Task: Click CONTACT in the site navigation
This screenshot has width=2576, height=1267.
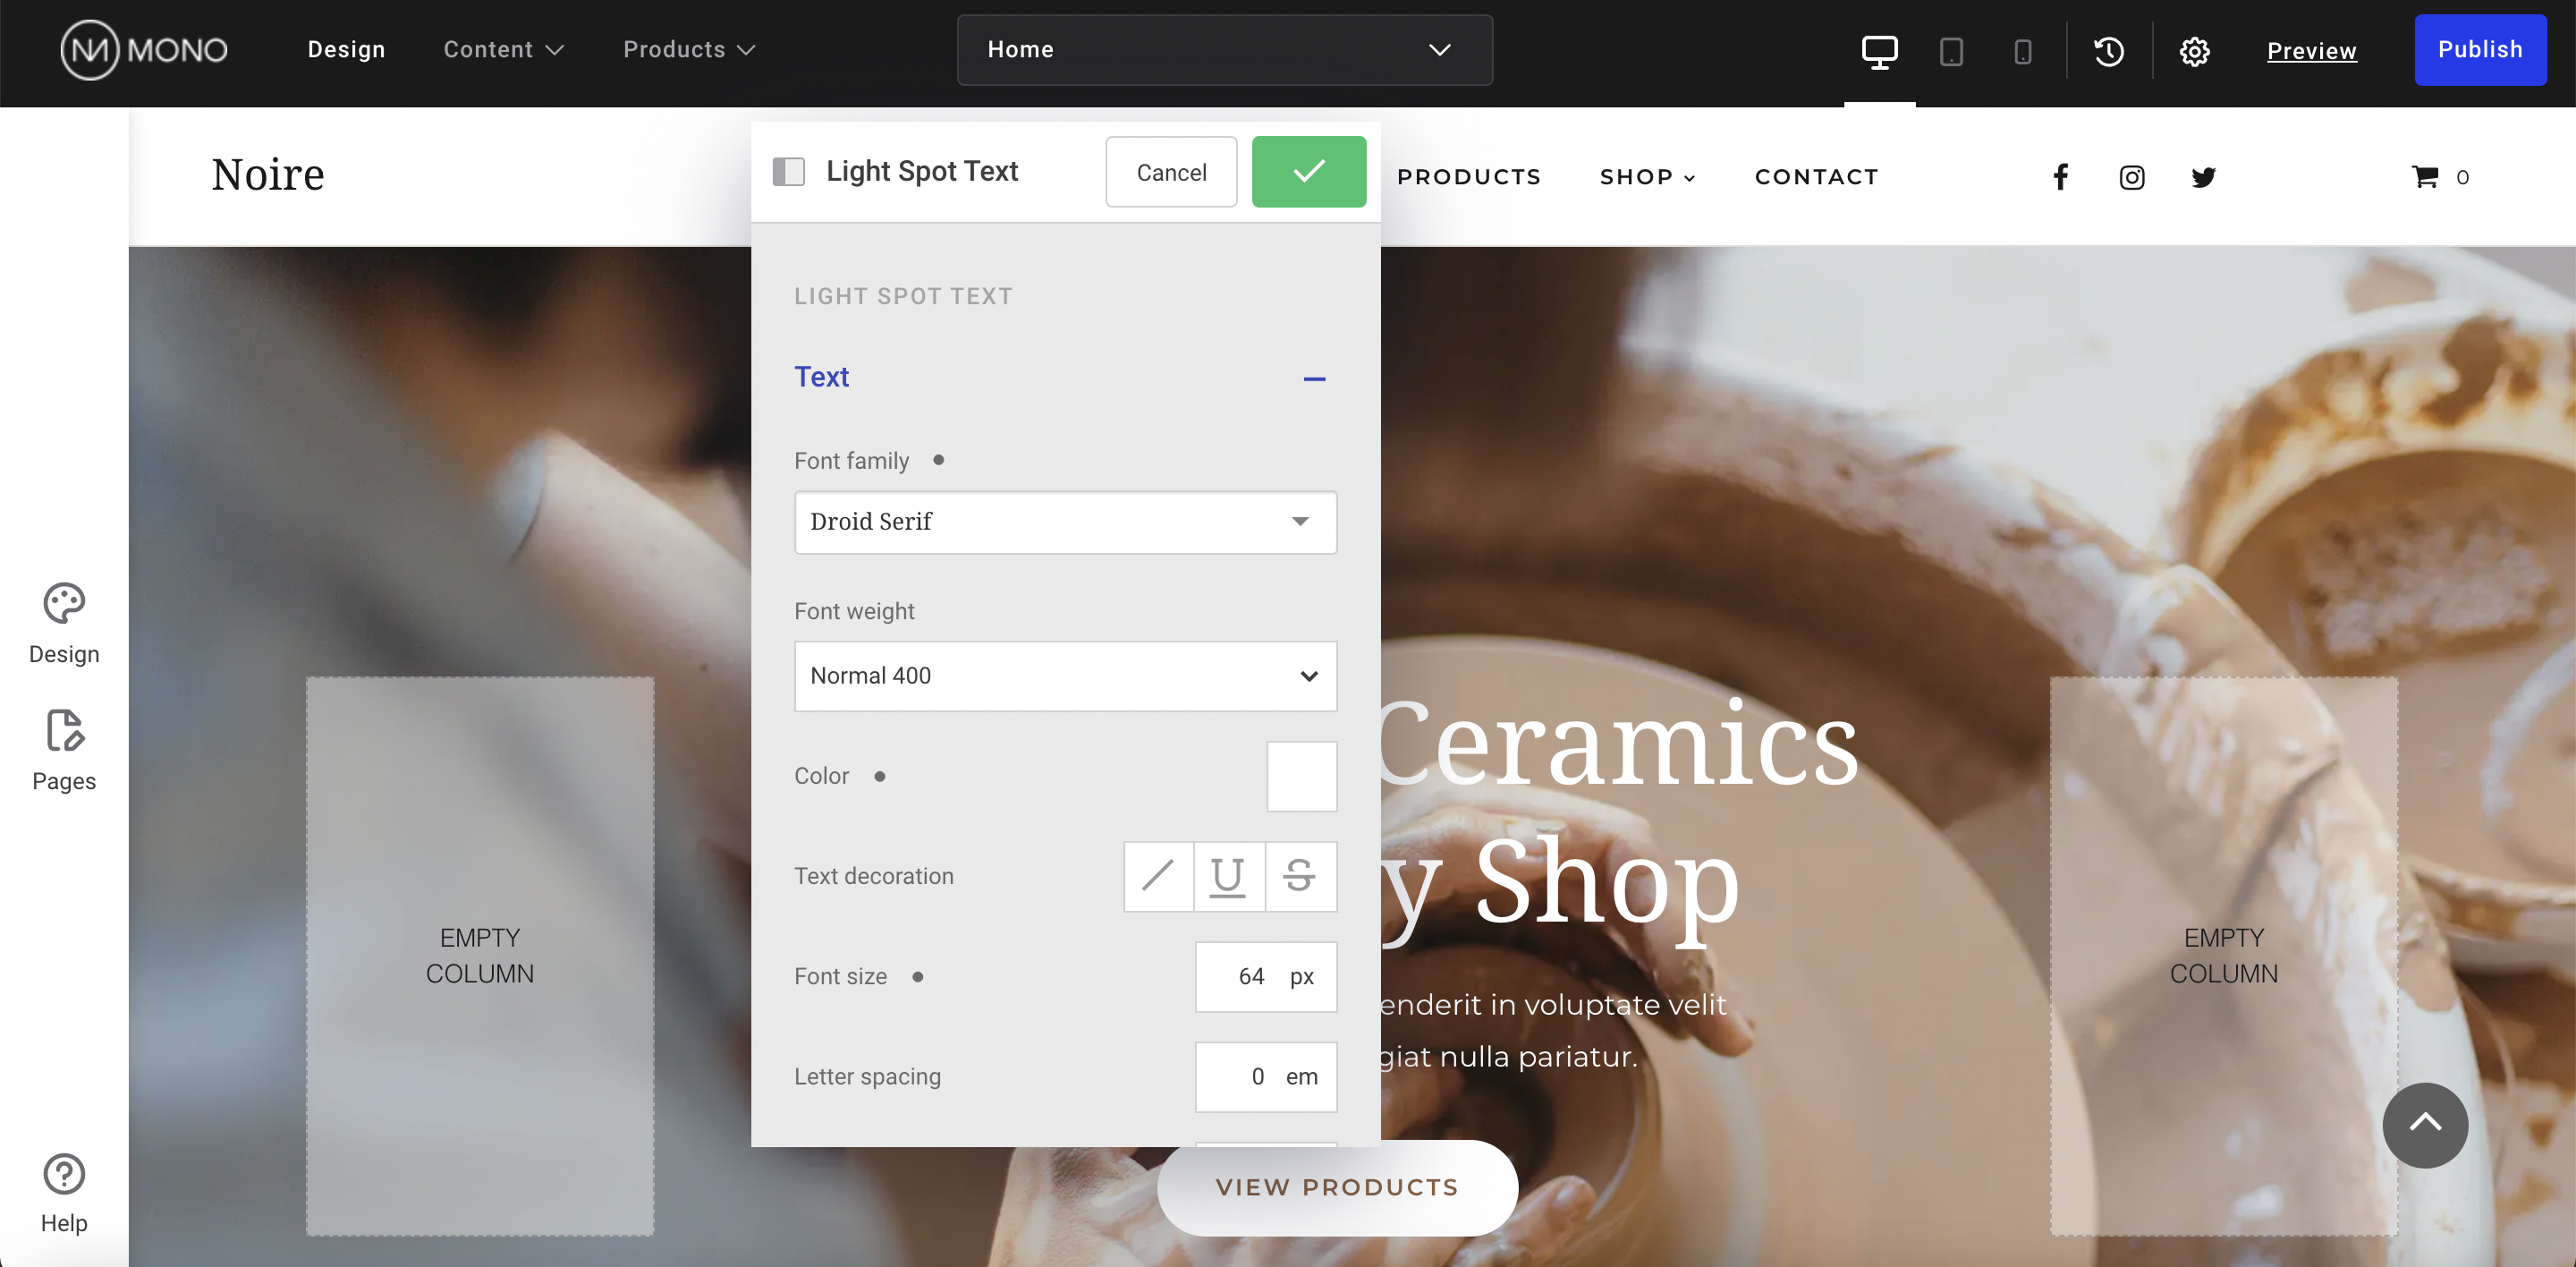Action: (x=1817, y=177)
